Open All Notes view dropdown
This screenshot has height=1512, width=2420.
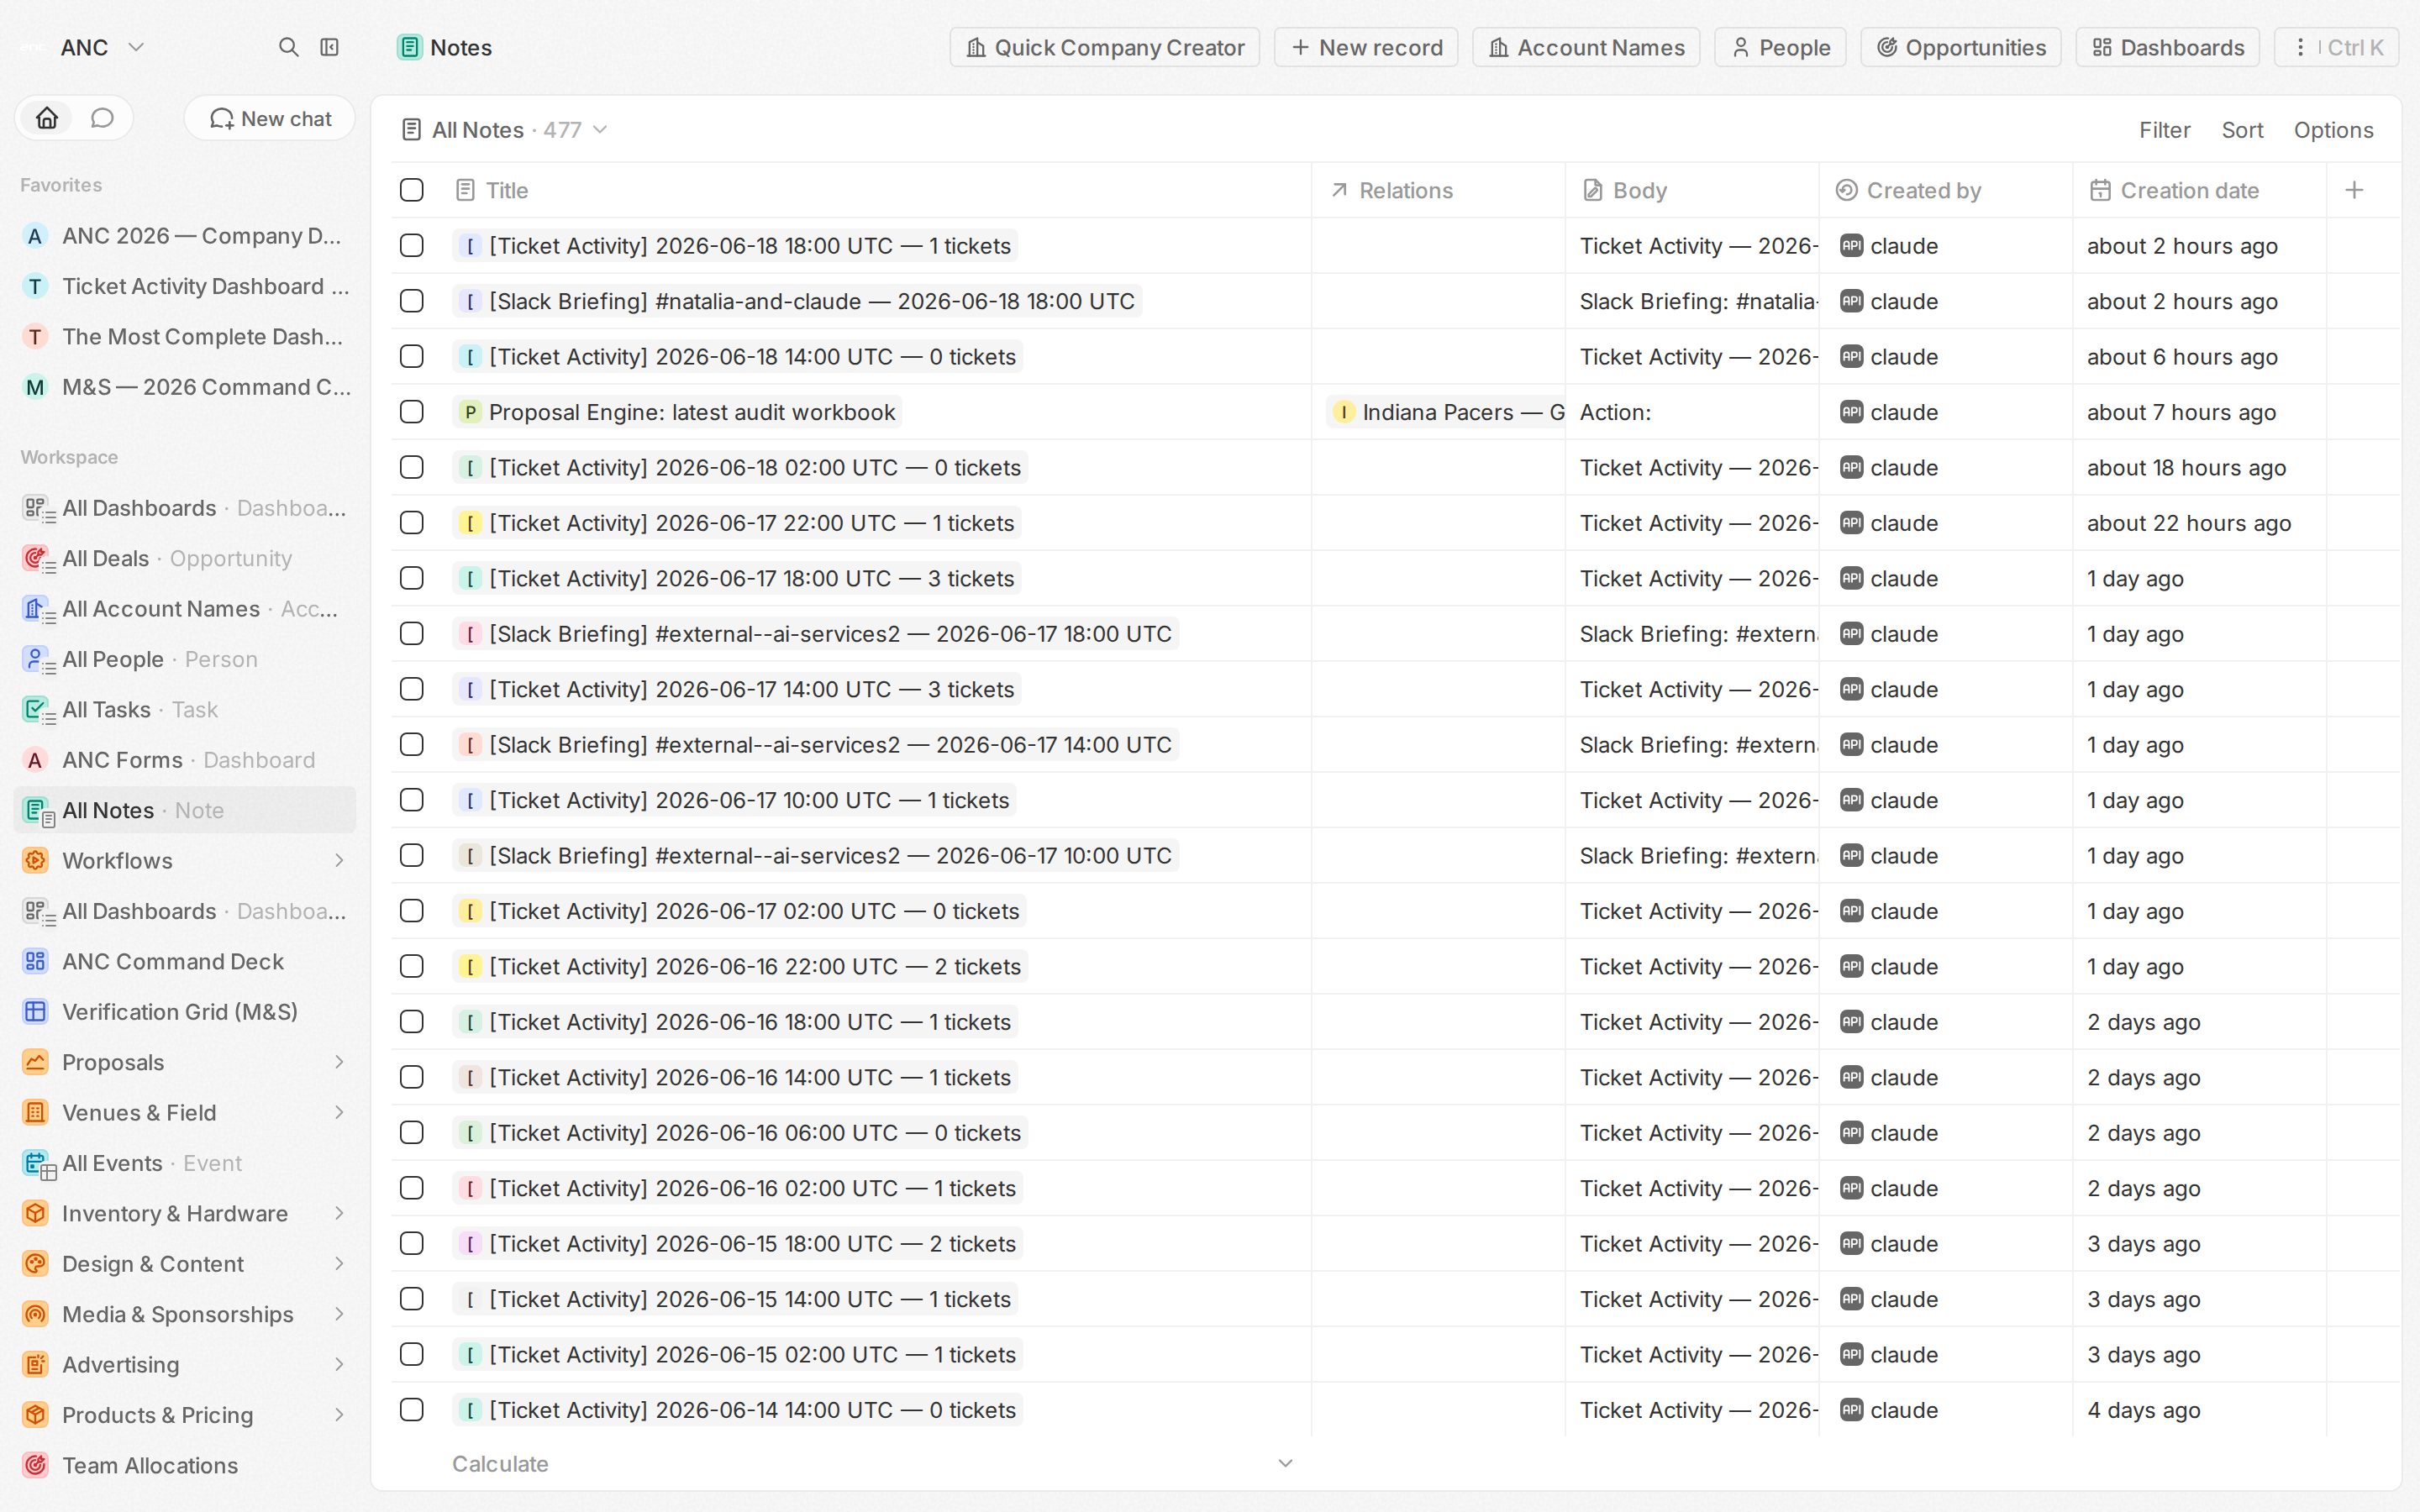[600, 130]
